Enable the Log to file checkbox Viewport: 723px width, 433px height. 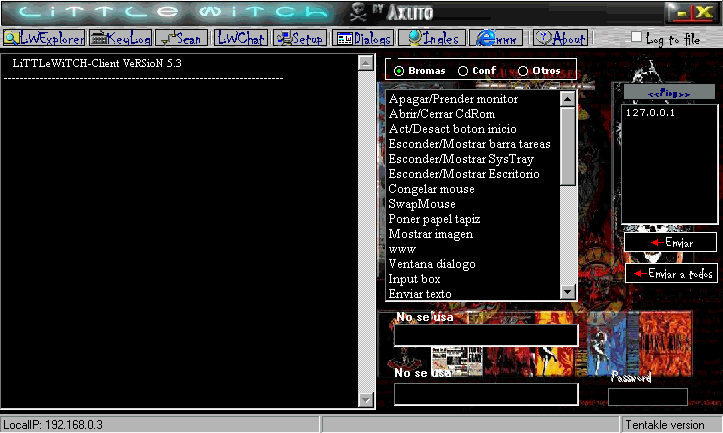[x=637, y=38]
